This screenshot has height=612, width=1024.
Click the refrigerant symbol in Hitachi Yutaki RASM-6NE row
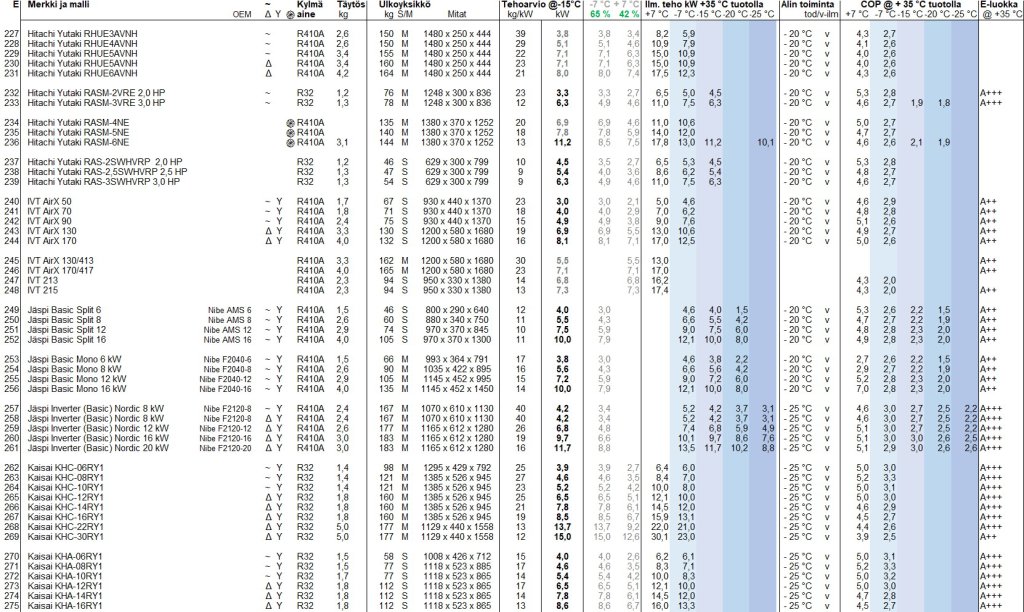point(291,142)
